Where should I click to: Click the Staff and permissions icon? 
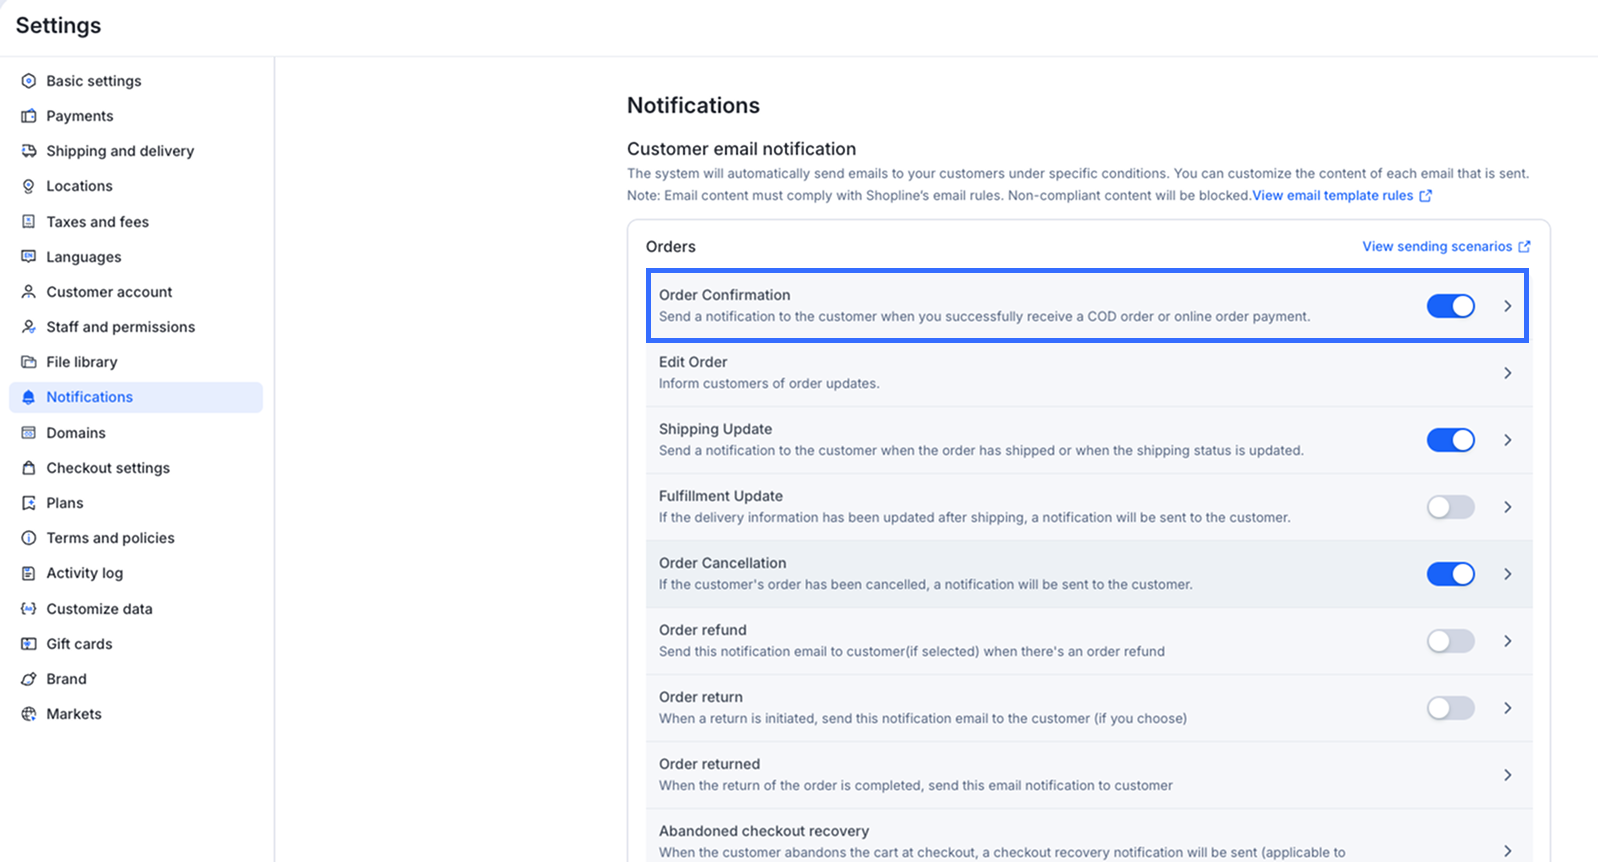[29, 327]
